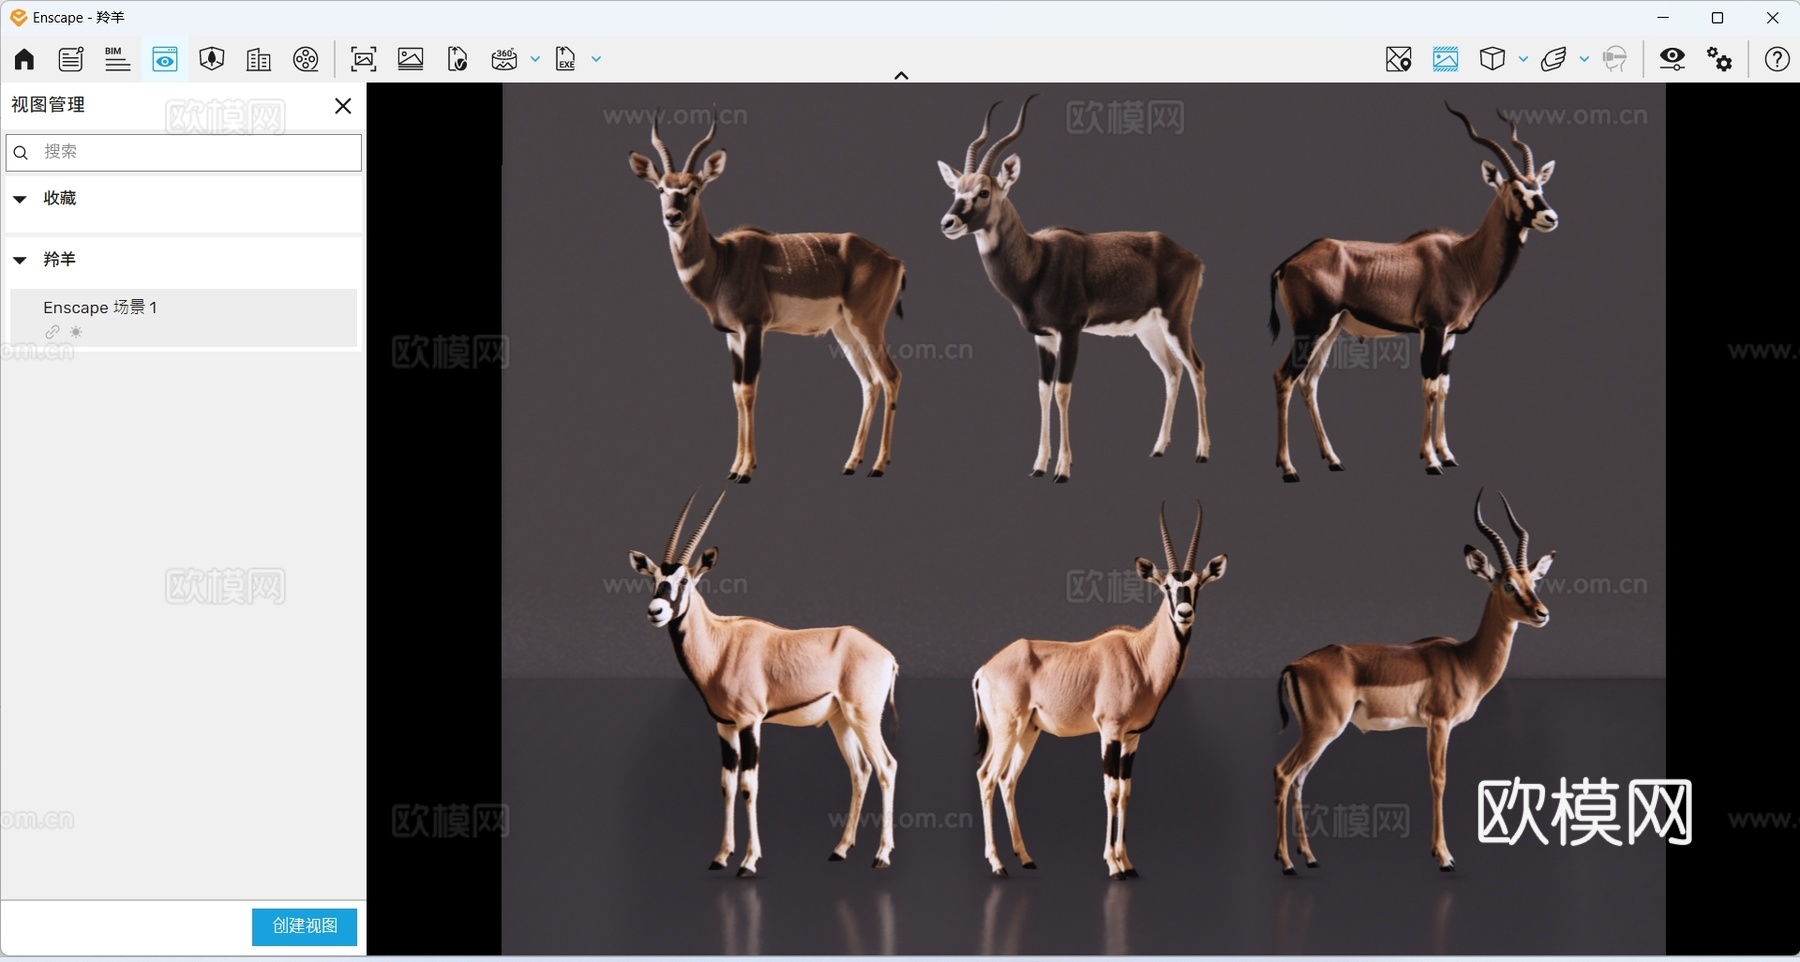The image size is (1800, 962).
Task: Open the feedback notes icon
Action: (71, 59)
